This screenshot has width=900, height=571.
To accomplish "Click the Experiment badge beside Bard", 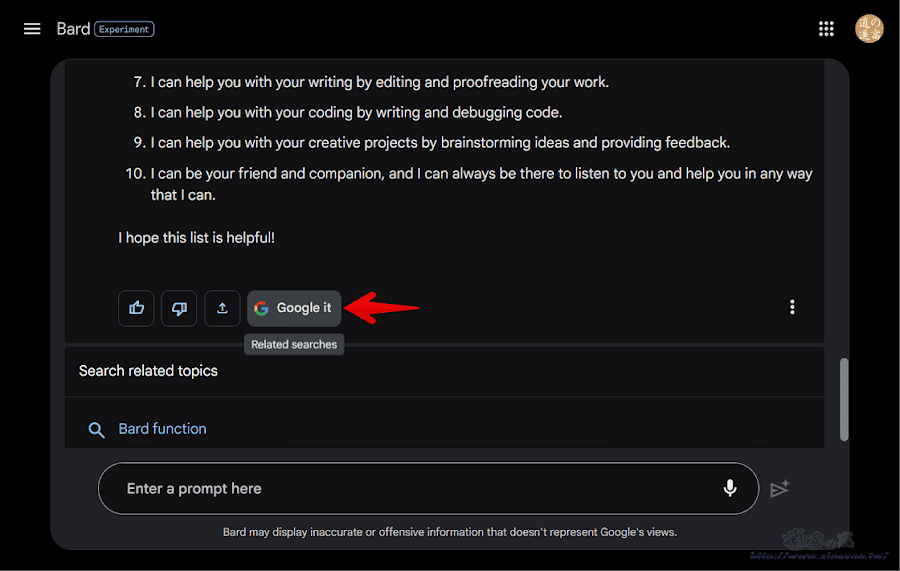I will pyautogui.click(x=124, y=29).
